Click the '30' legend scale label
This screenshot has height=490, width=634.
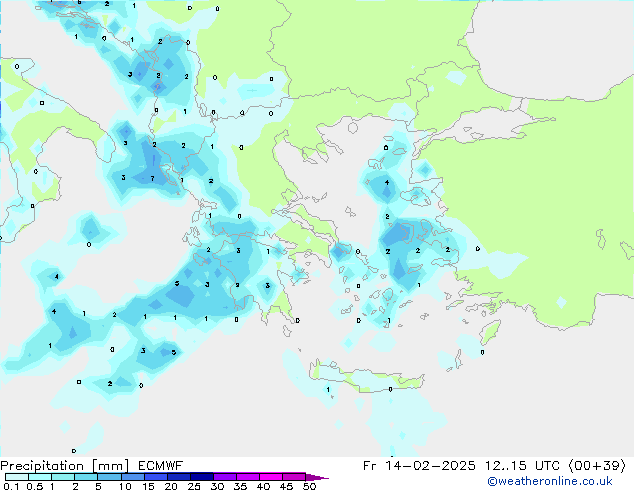coord(217,486)
